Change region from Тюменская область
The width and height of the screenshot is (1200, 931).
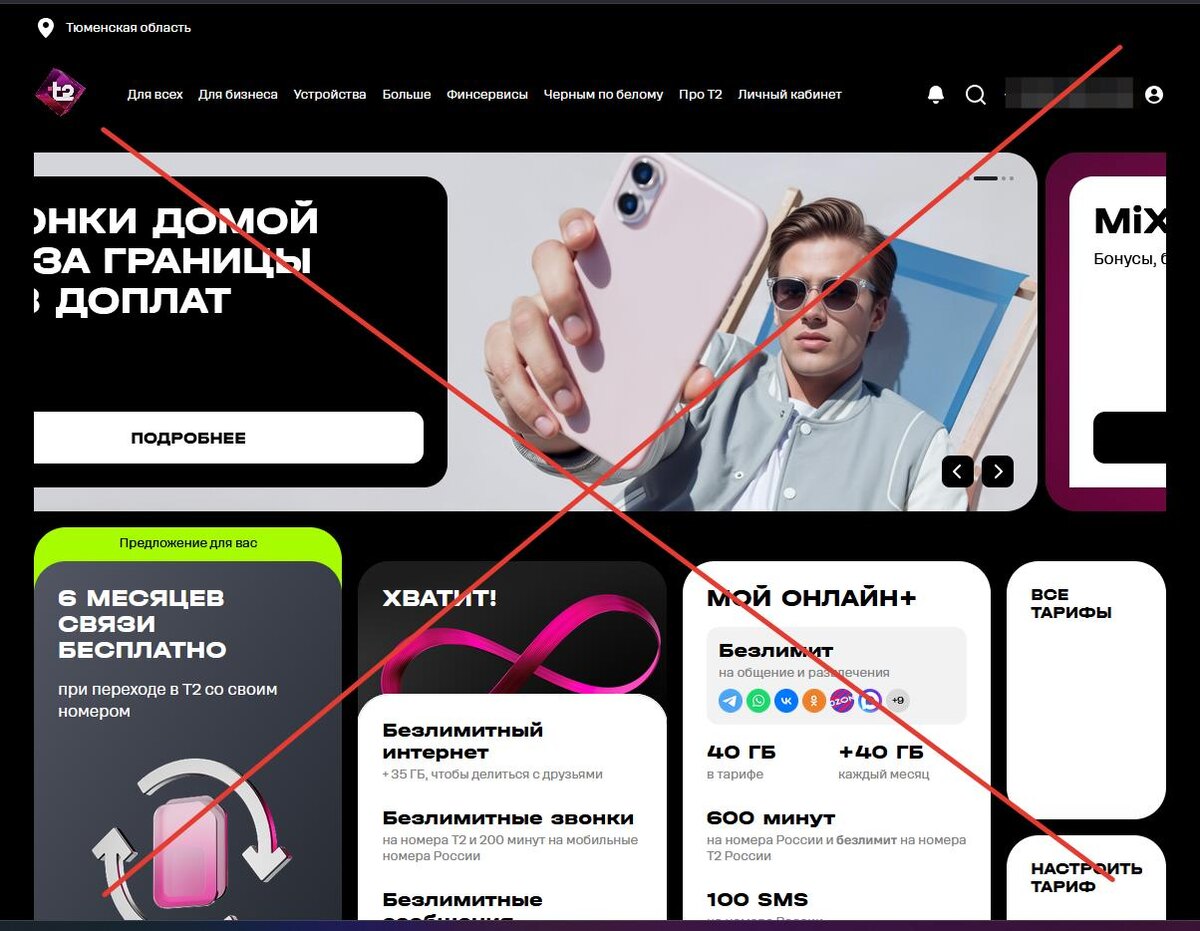coord(128,28)
